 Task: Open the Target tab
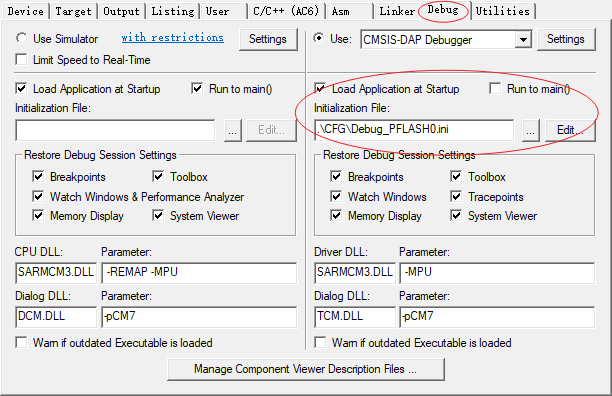[x=73, y=11]
